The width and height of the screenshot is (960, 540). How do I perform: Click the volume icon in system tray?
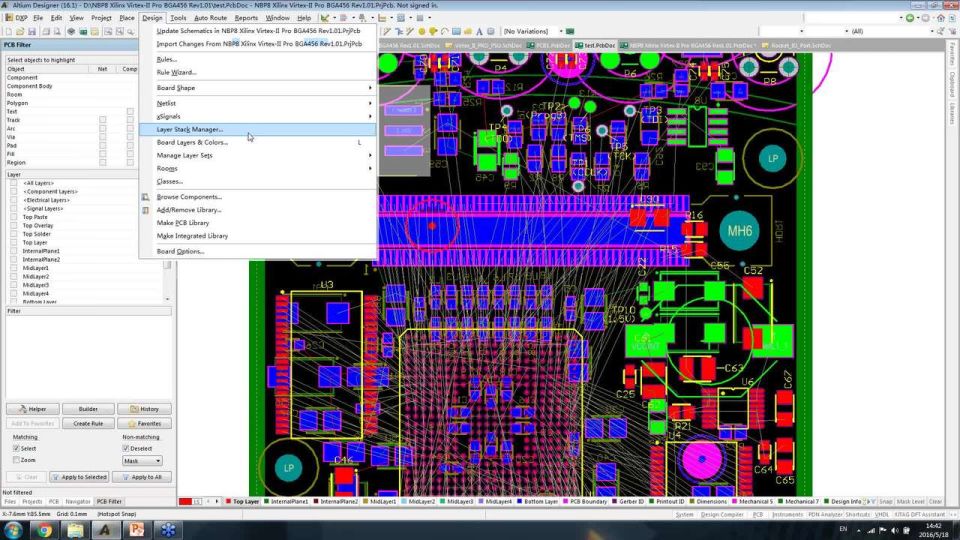(894, 530)
